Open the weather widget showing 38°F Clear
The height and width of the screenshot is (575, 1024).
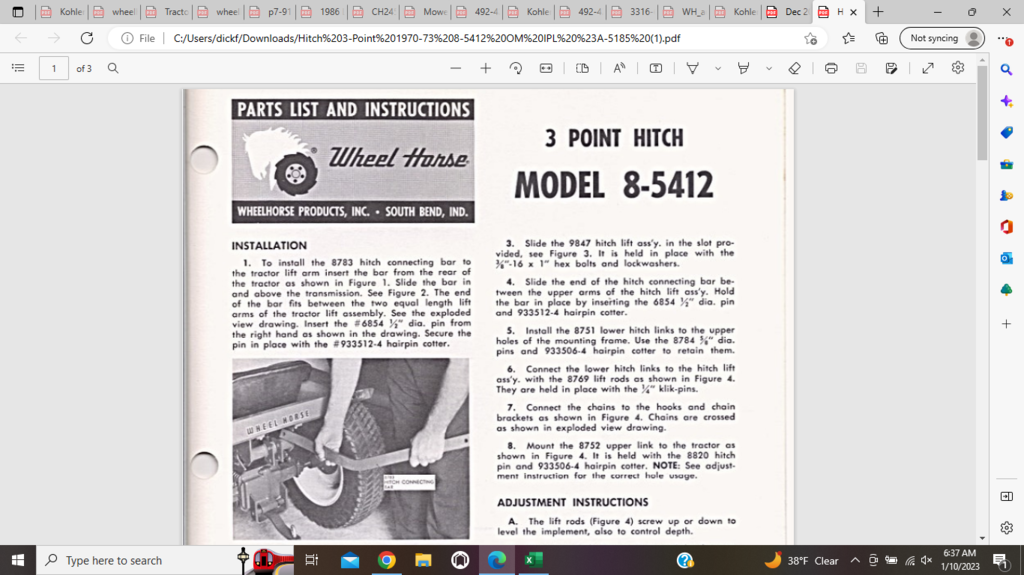tap(801, 560)
